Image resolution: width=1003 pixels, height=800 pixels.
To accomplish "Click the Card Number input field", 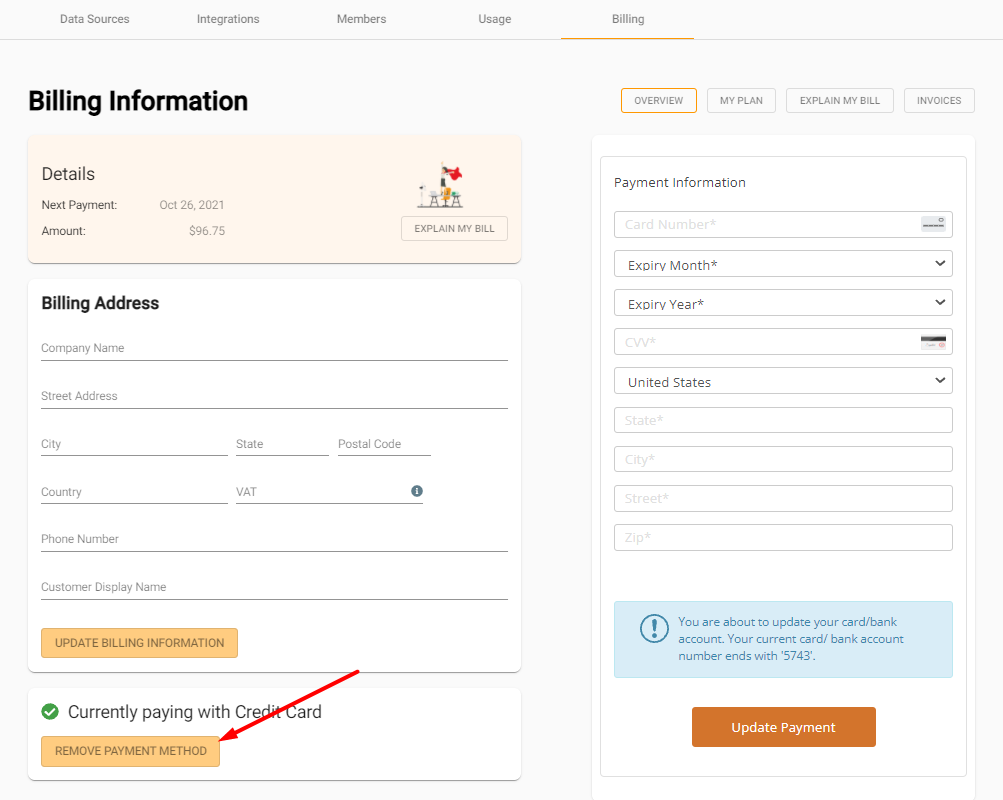I will click(765, 224).
